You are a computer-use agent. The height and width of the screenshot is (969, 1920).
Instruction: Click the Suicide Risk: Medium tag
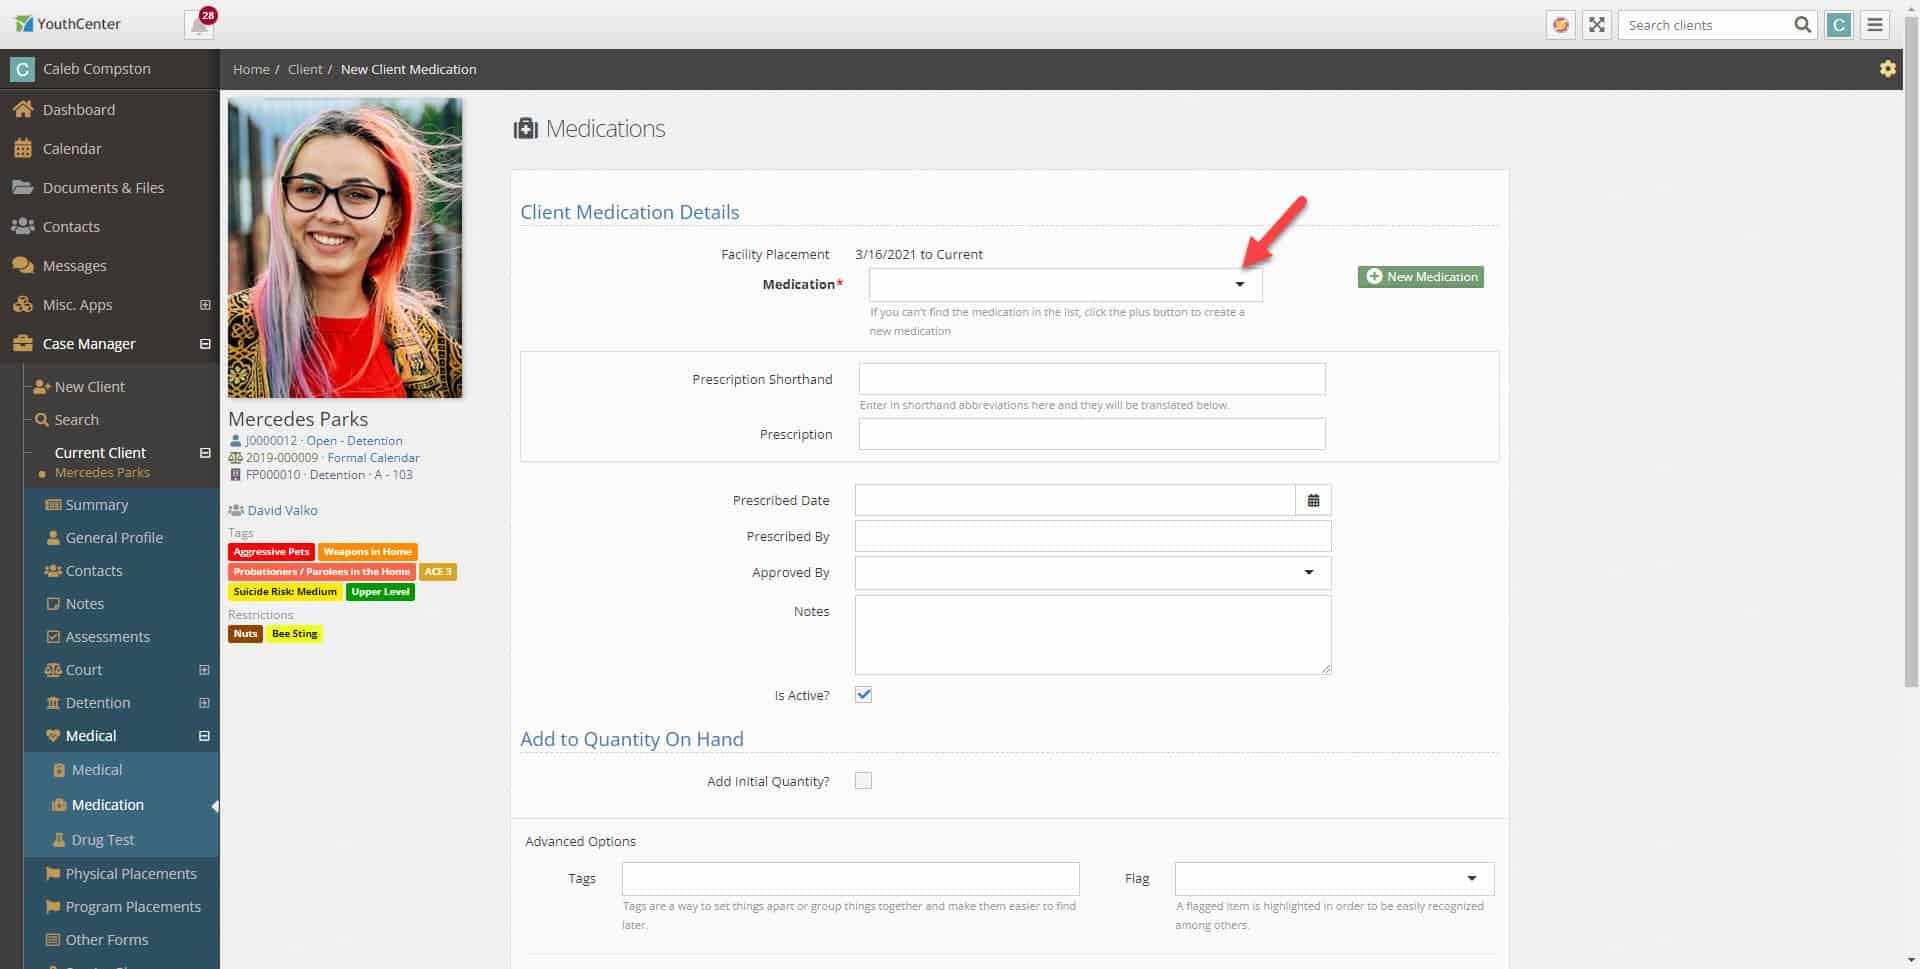285,592
